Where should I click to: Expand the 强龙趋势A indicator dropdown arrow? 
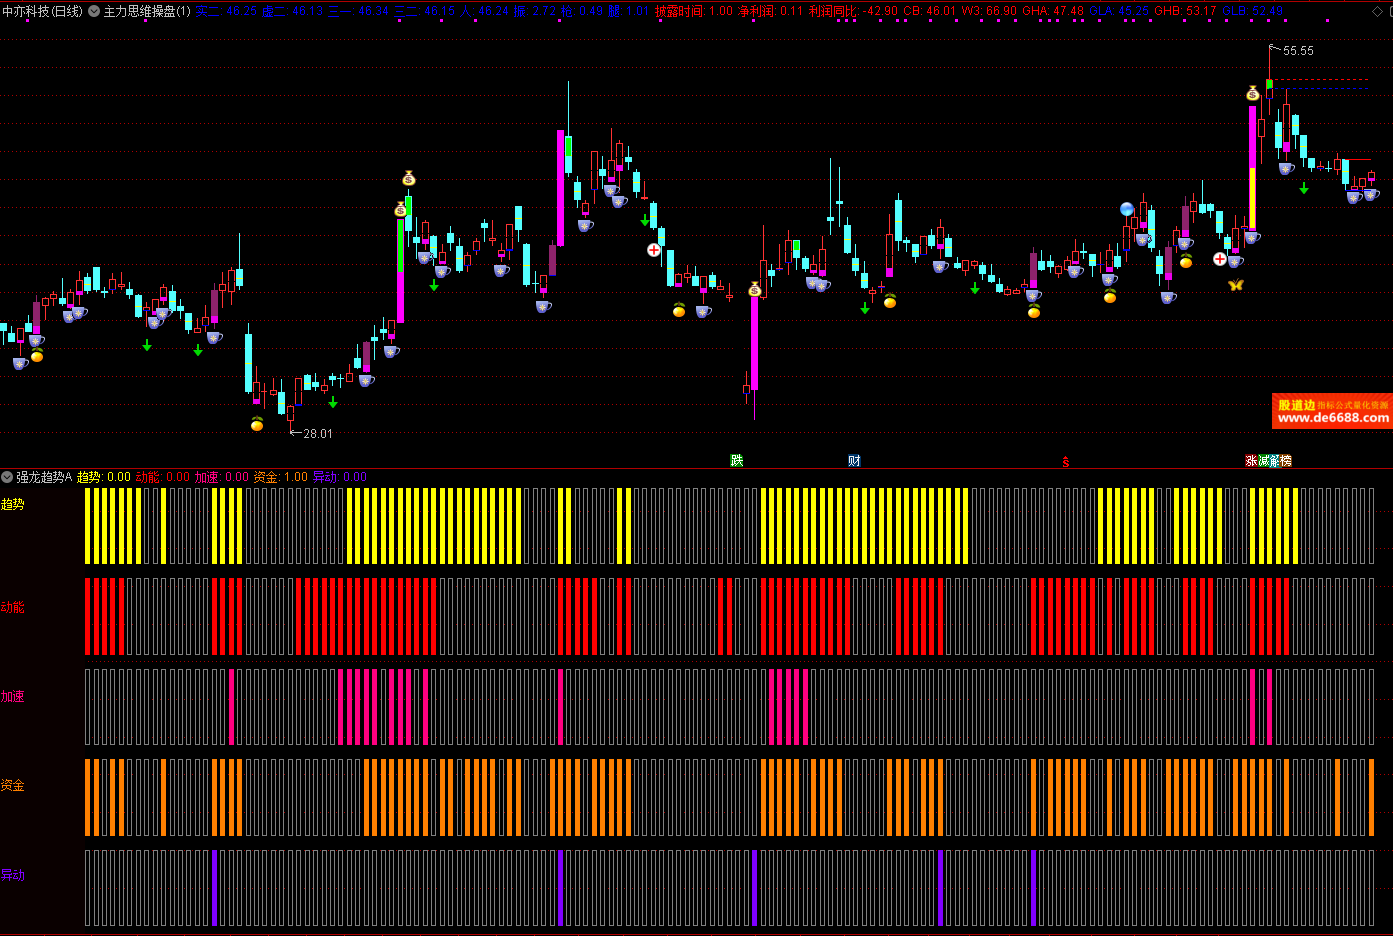click(7, 478)
